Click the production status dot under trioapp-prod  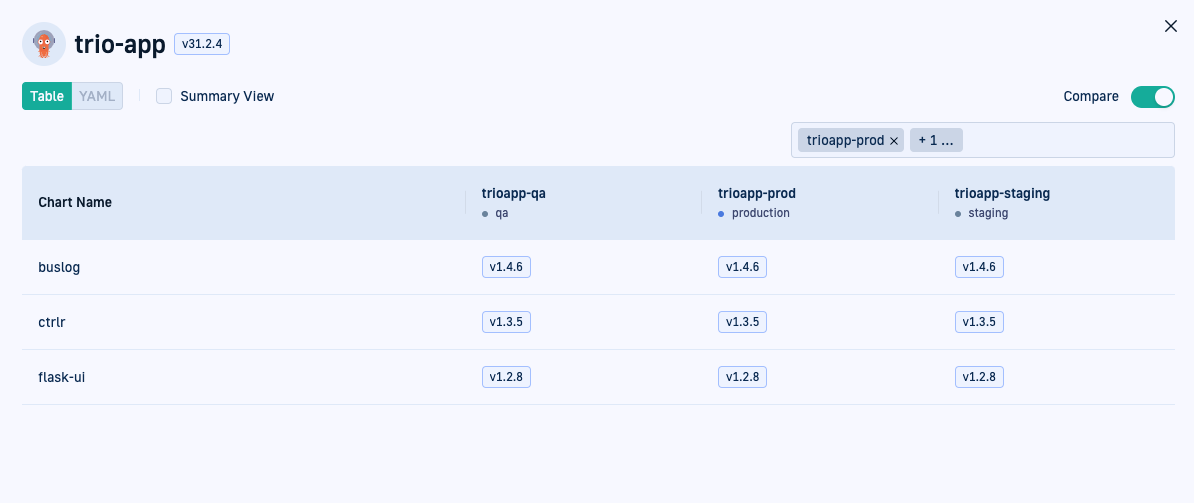coord(721,214)
